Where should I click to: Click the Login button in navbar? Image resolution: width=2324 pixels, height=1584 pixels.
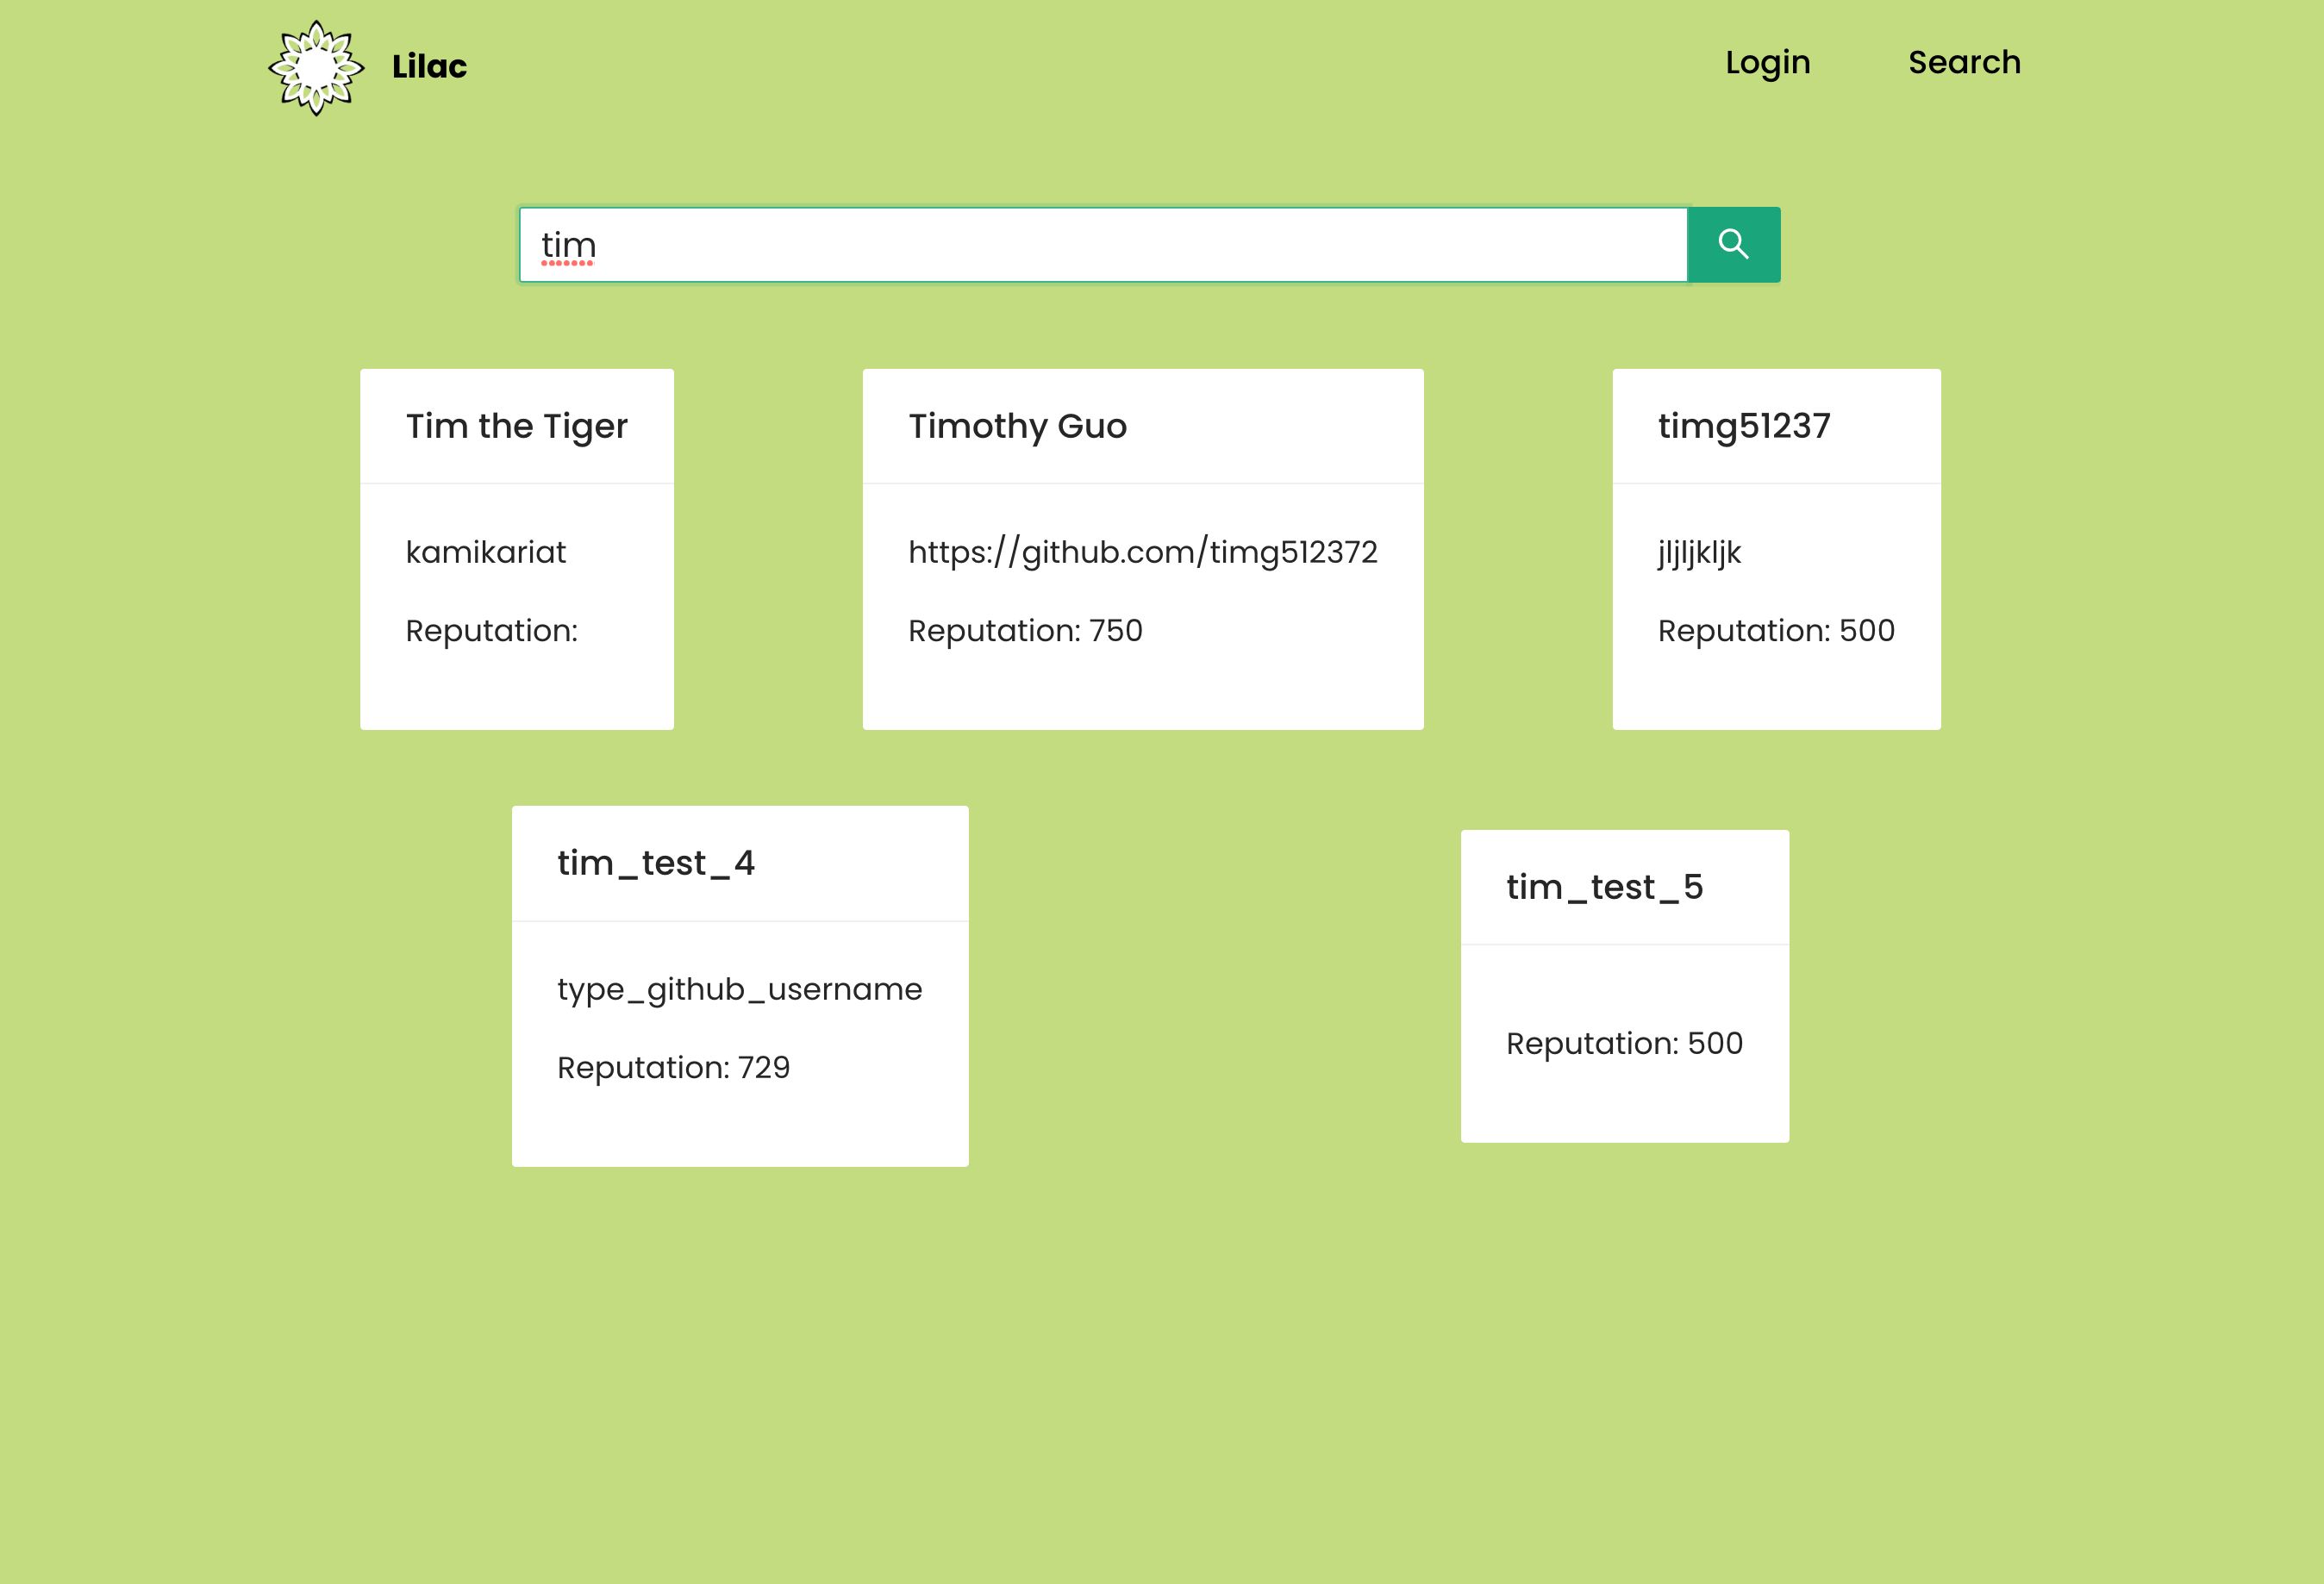[x=1768, y=62]
